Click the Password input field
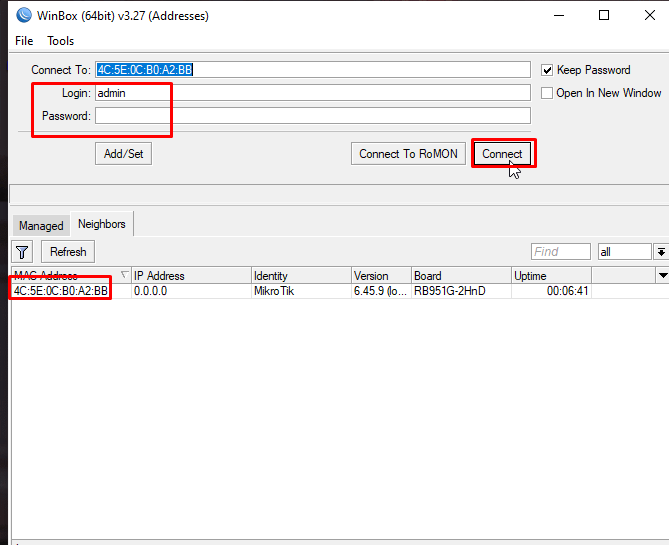Image resolution: width=669 pixels, height=545 pixels. [x=312, y=116]
